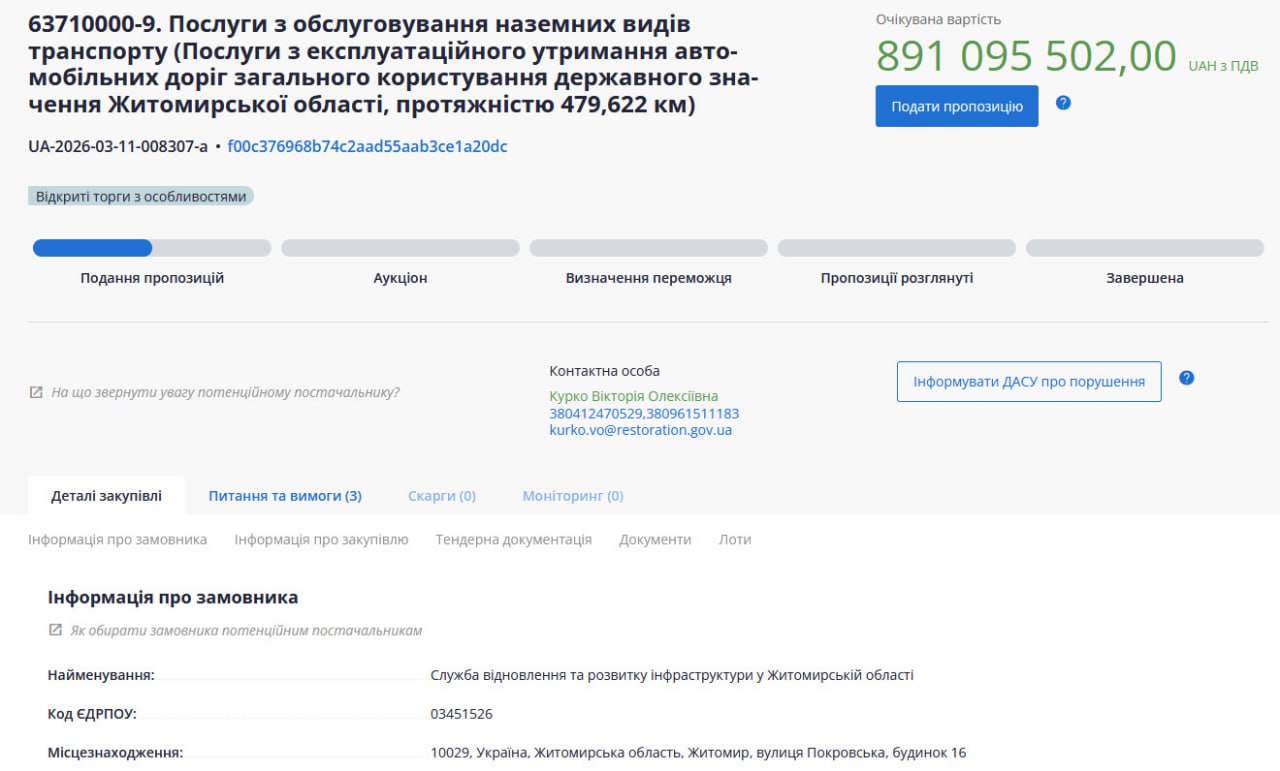
Task: Click external link icon before 'На що звернути увагу'
Action: (x=36, y=393)
